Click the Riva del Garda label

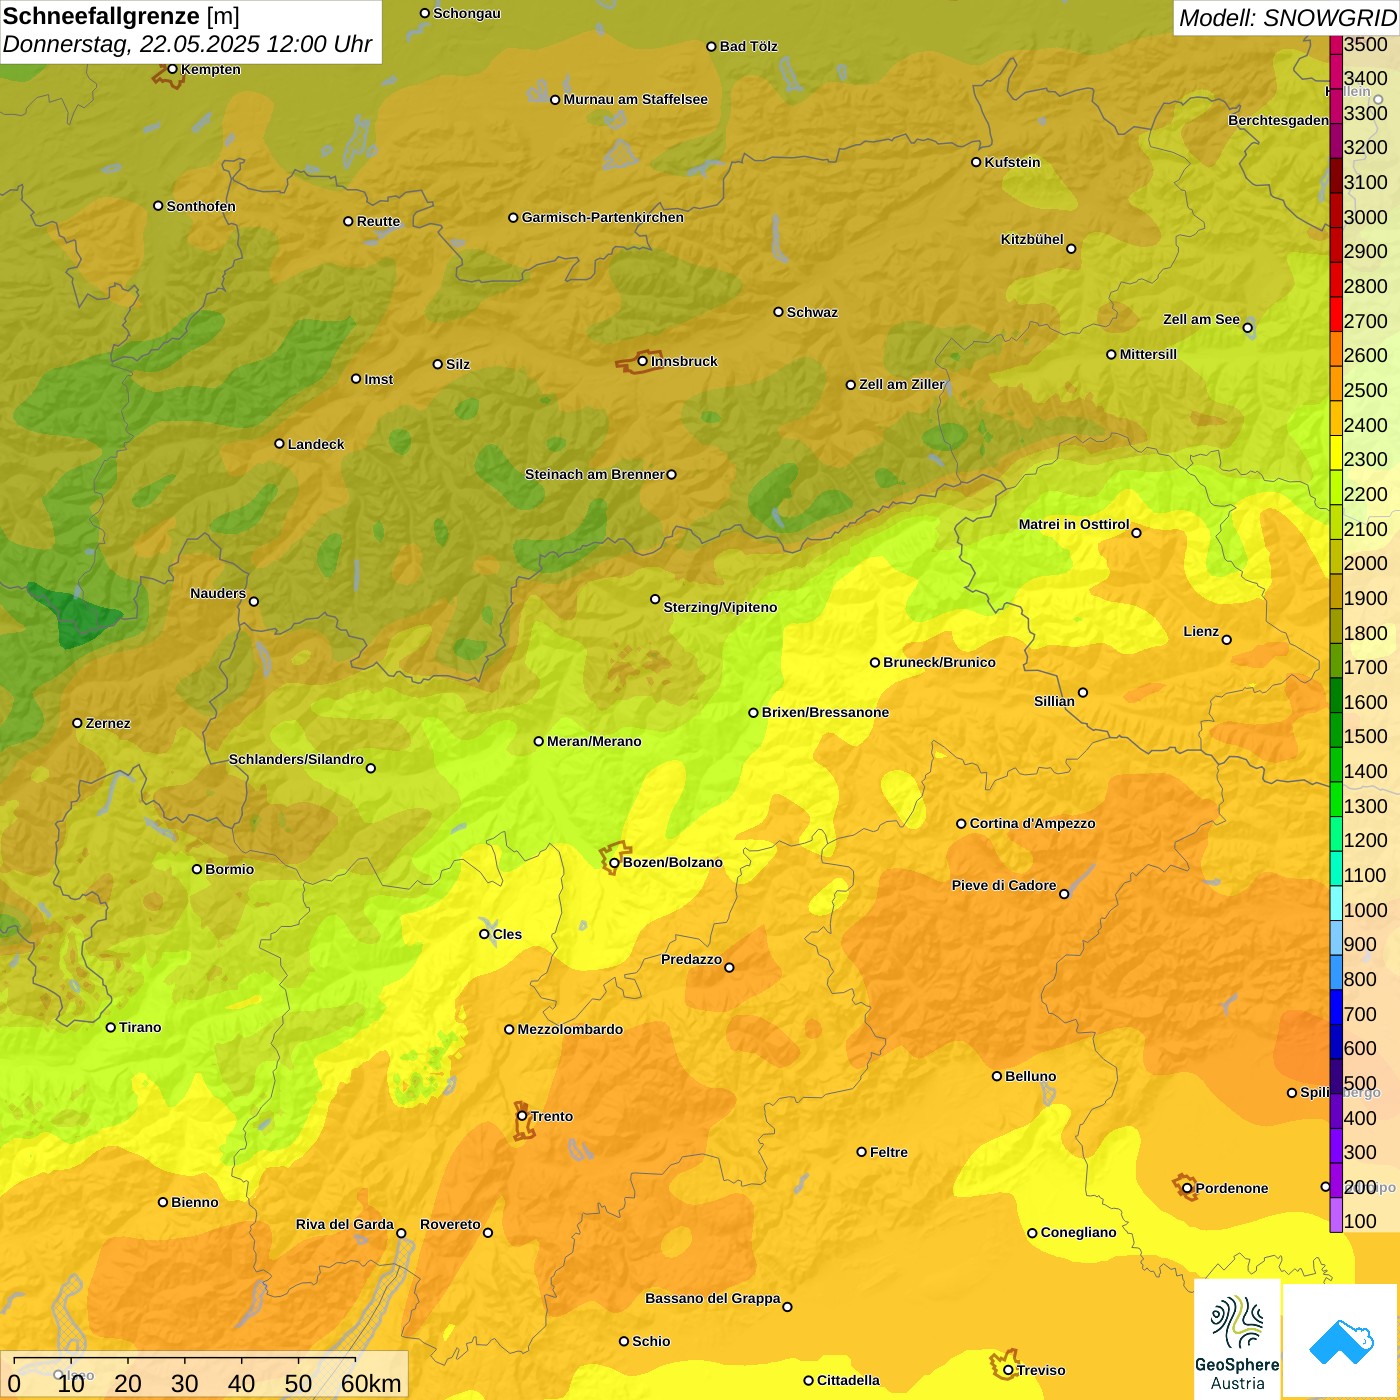point(345,1224)
